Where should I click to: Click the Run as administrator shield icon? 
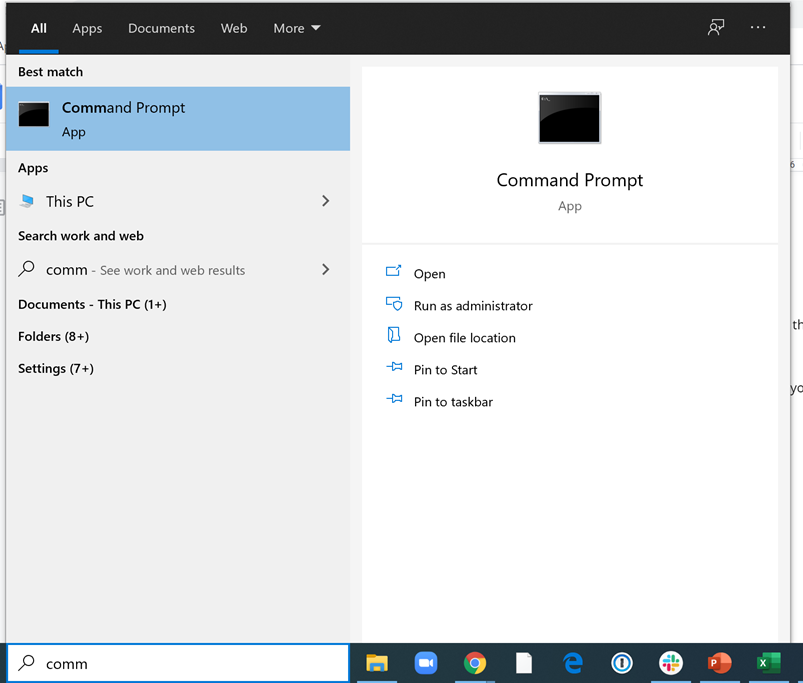[394, 304]
